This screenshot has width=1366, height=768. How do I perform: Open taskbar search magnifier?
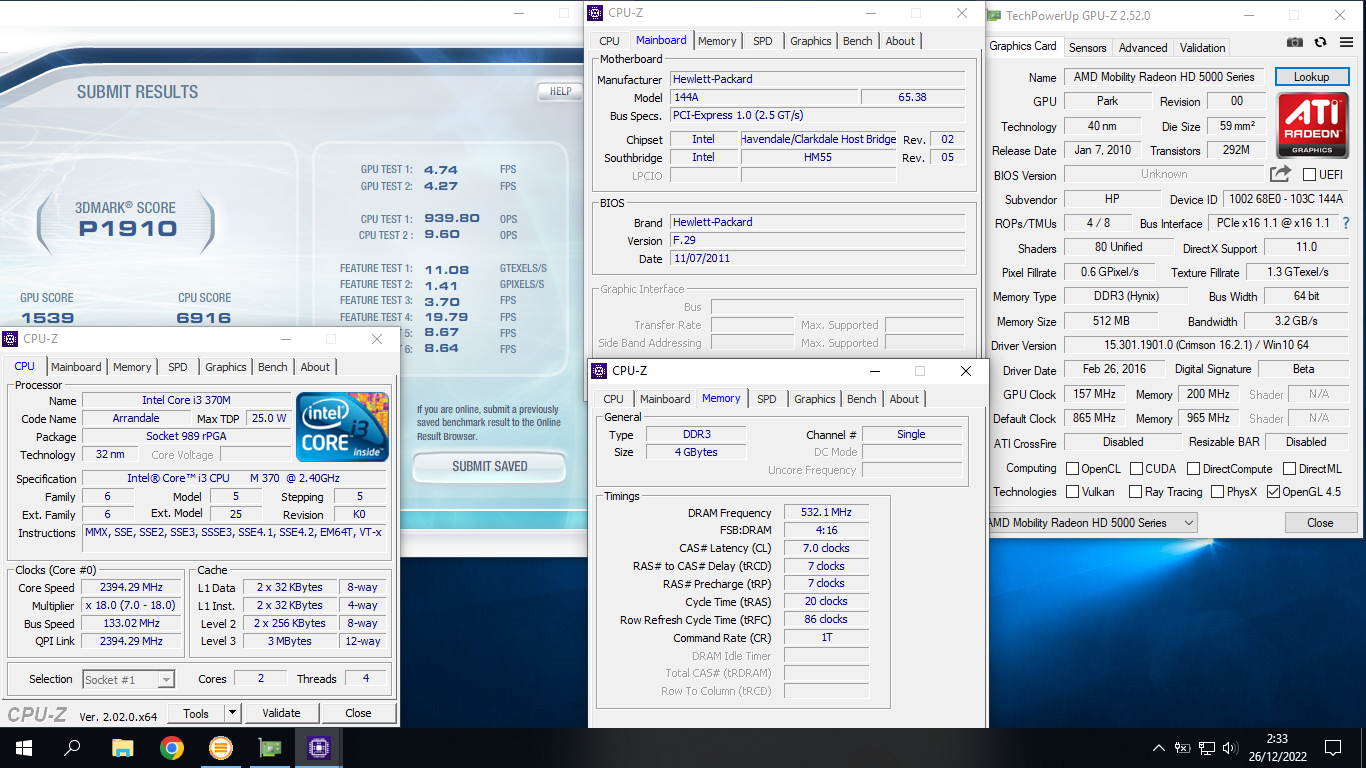click(72, 747)
